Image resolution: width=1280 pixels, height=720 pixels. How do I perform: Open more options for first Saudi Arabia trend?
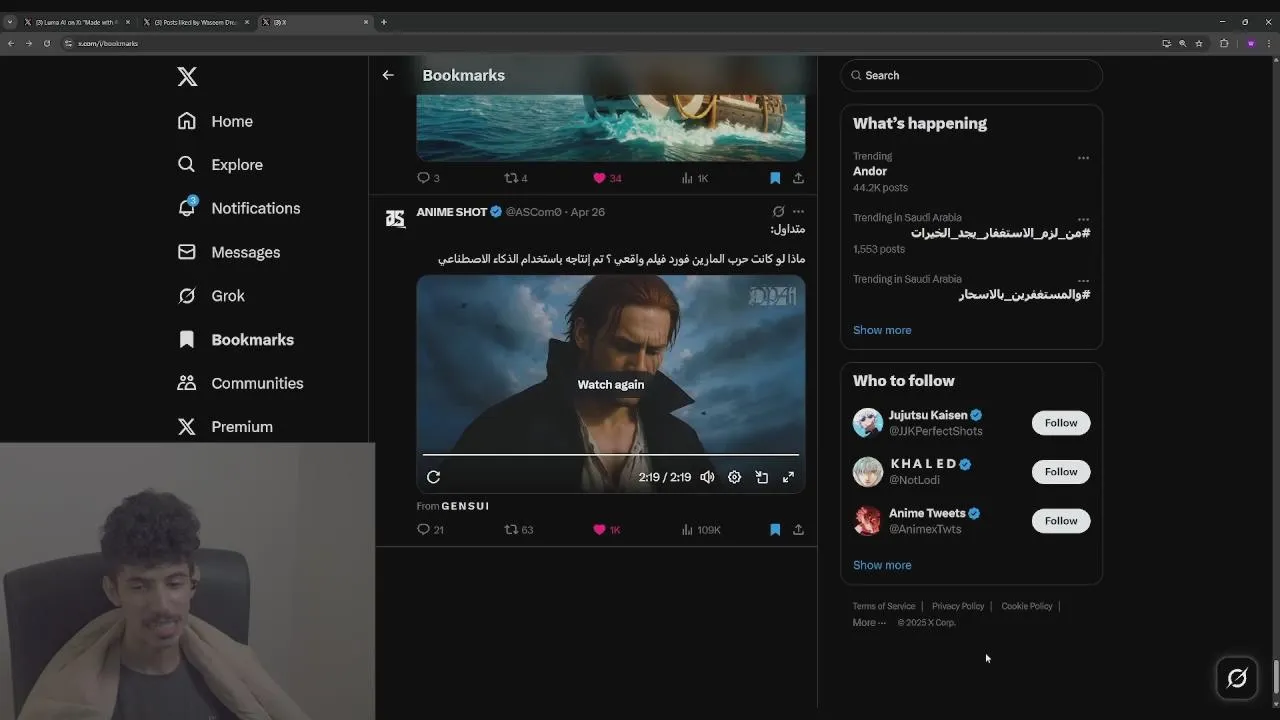point(1083,220)
